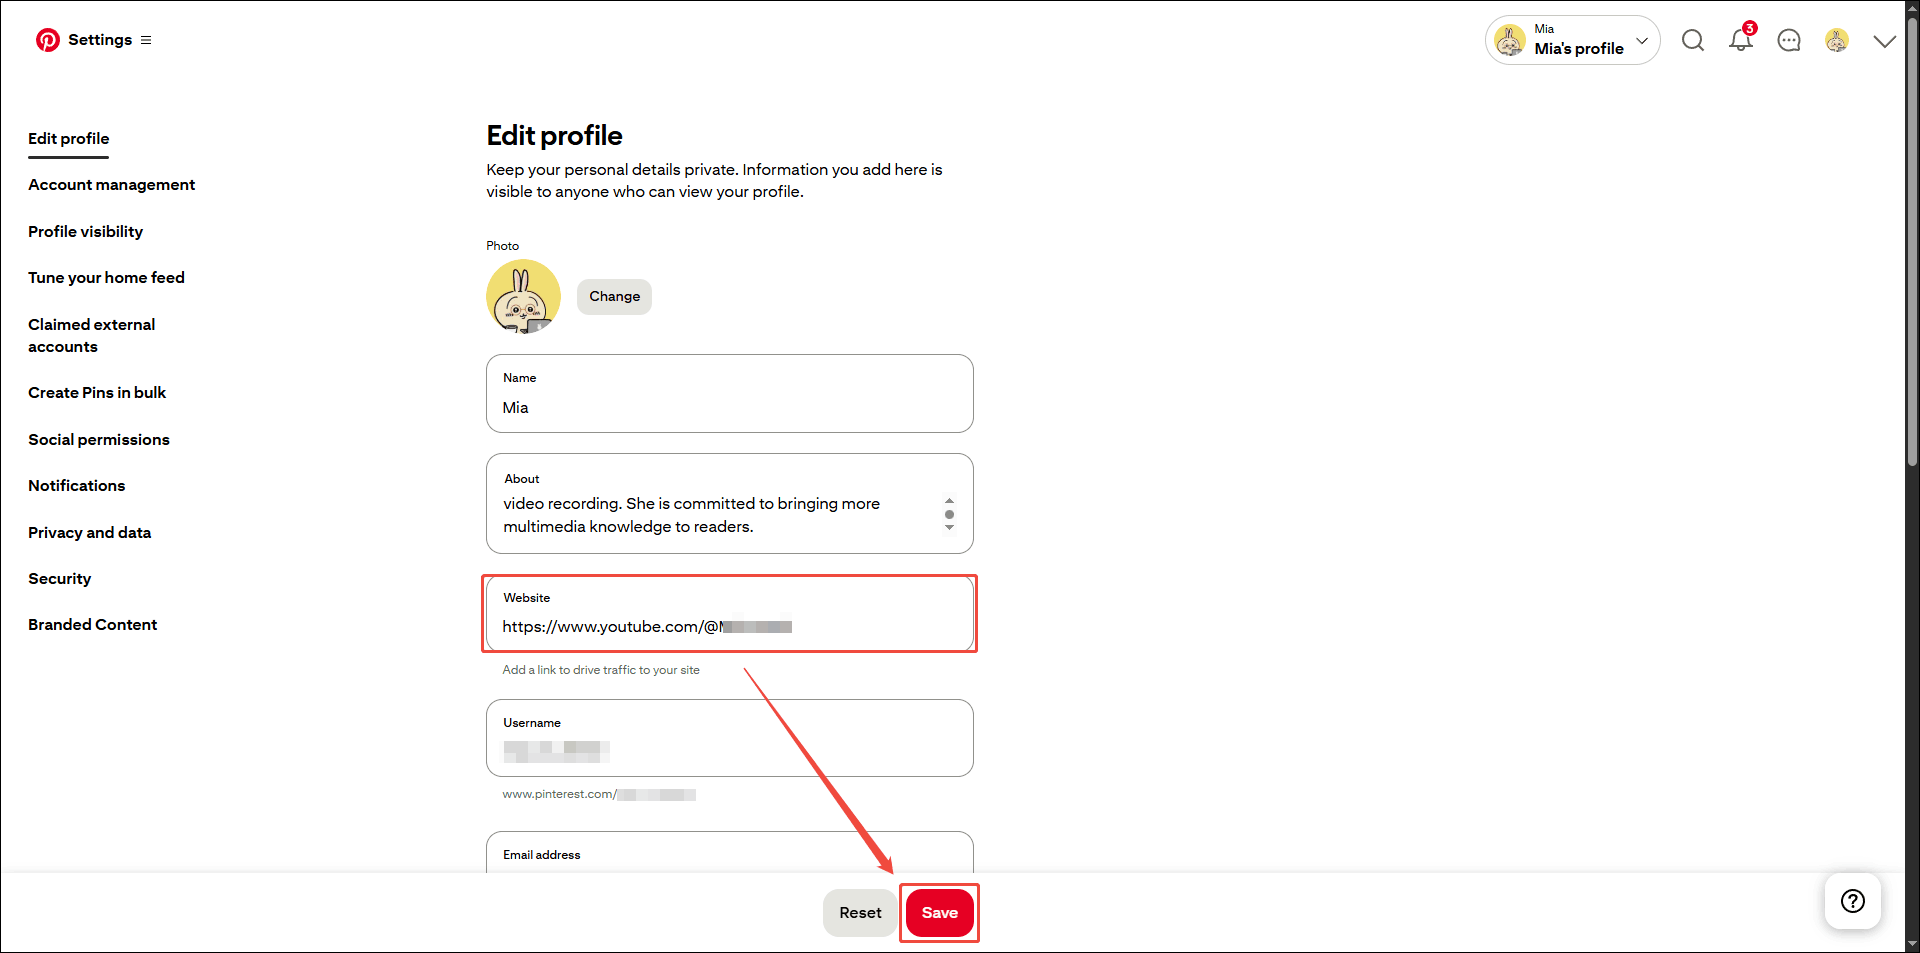1920x953 pixels.
Task: Open Profile visibility settings
Action: tap(85, 232)
